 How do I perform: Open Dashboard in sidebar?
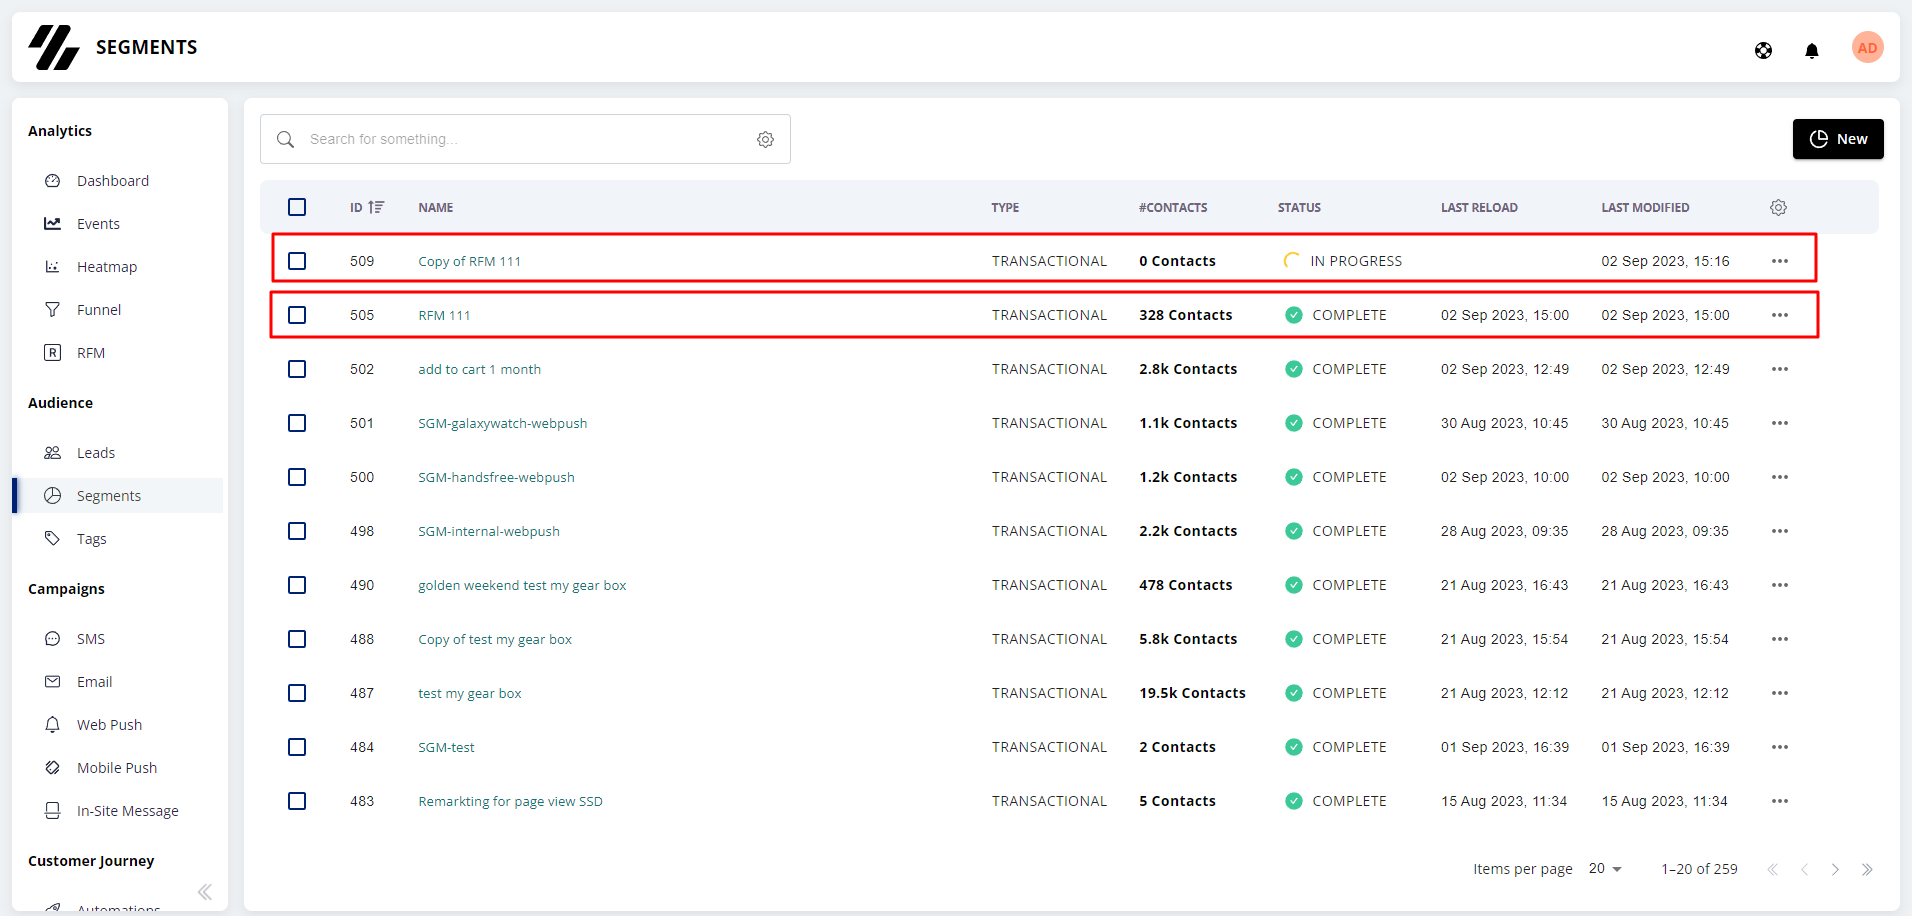(113, 181)
